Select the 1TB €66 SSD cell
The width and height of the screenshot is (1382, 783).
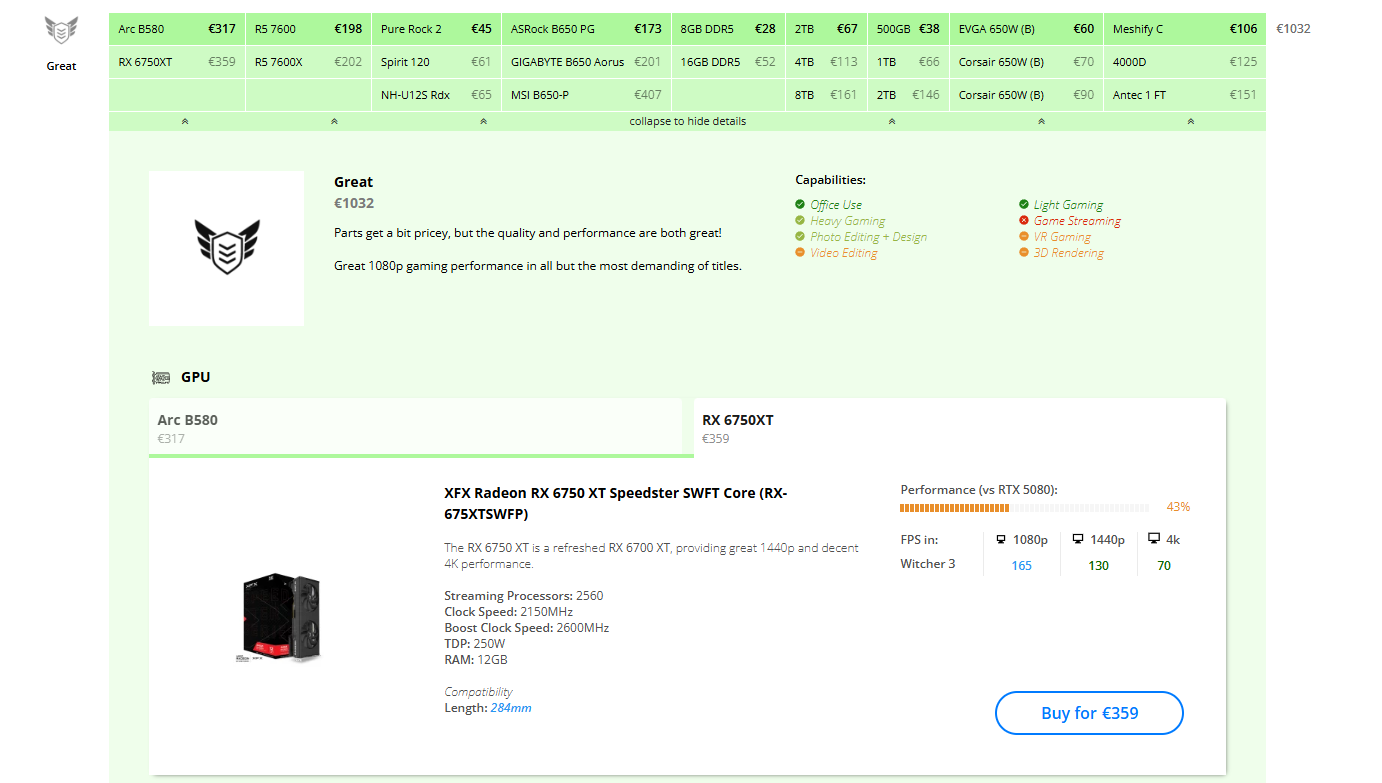(908, 62)
